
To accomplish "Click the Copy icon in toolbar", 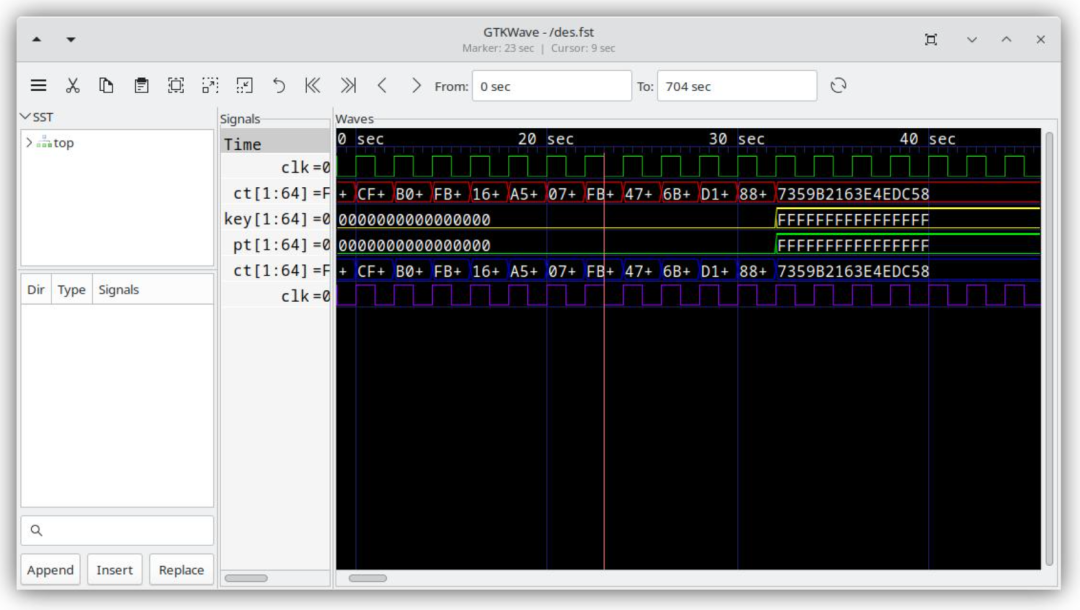I will [x=106, y=86].
